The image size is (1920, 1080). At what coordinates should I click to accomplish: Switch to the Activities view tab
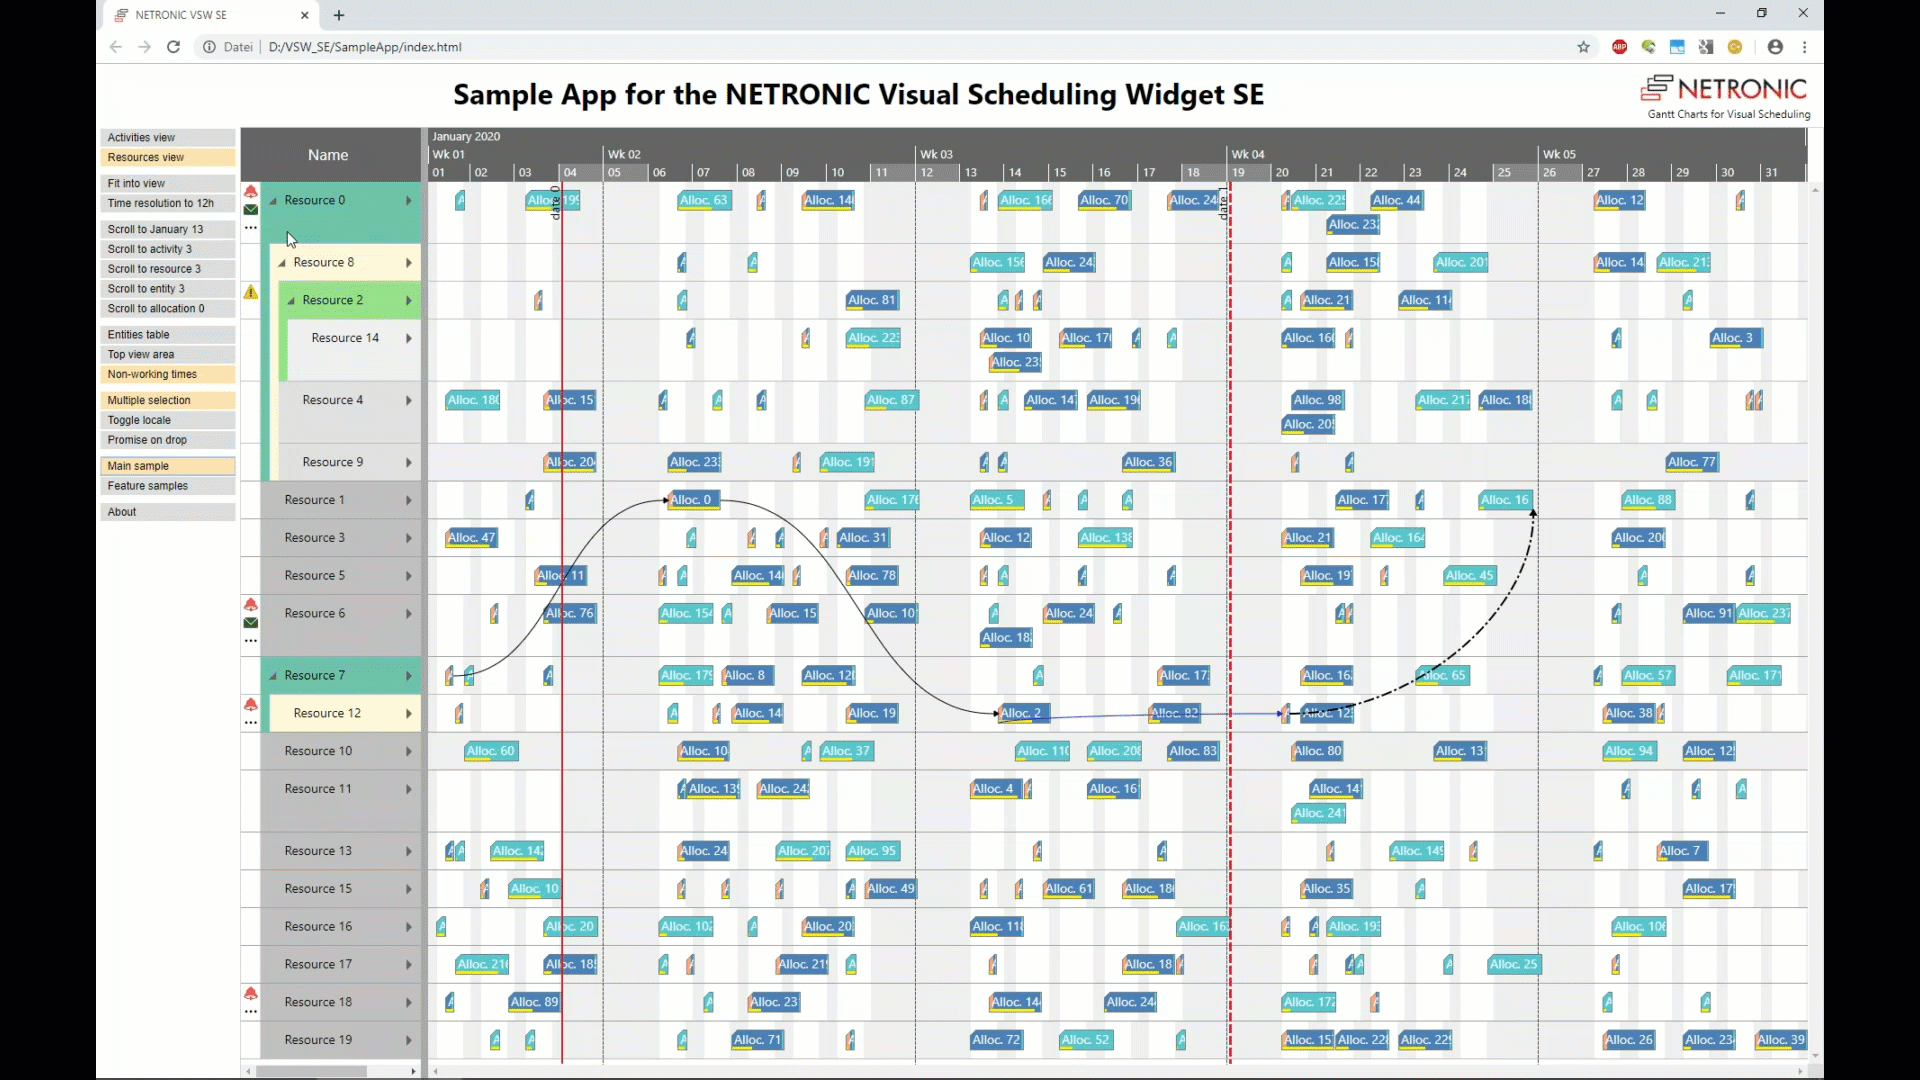167,137
